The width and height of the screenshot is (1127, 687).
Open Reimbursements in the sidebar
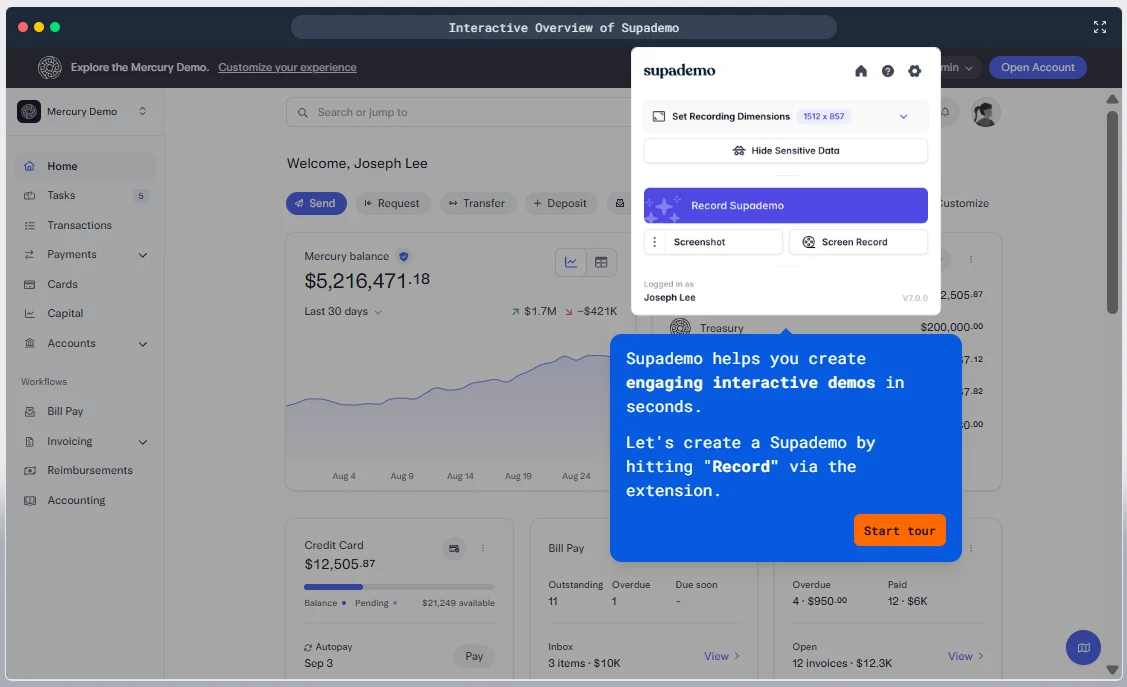(86, 470)
